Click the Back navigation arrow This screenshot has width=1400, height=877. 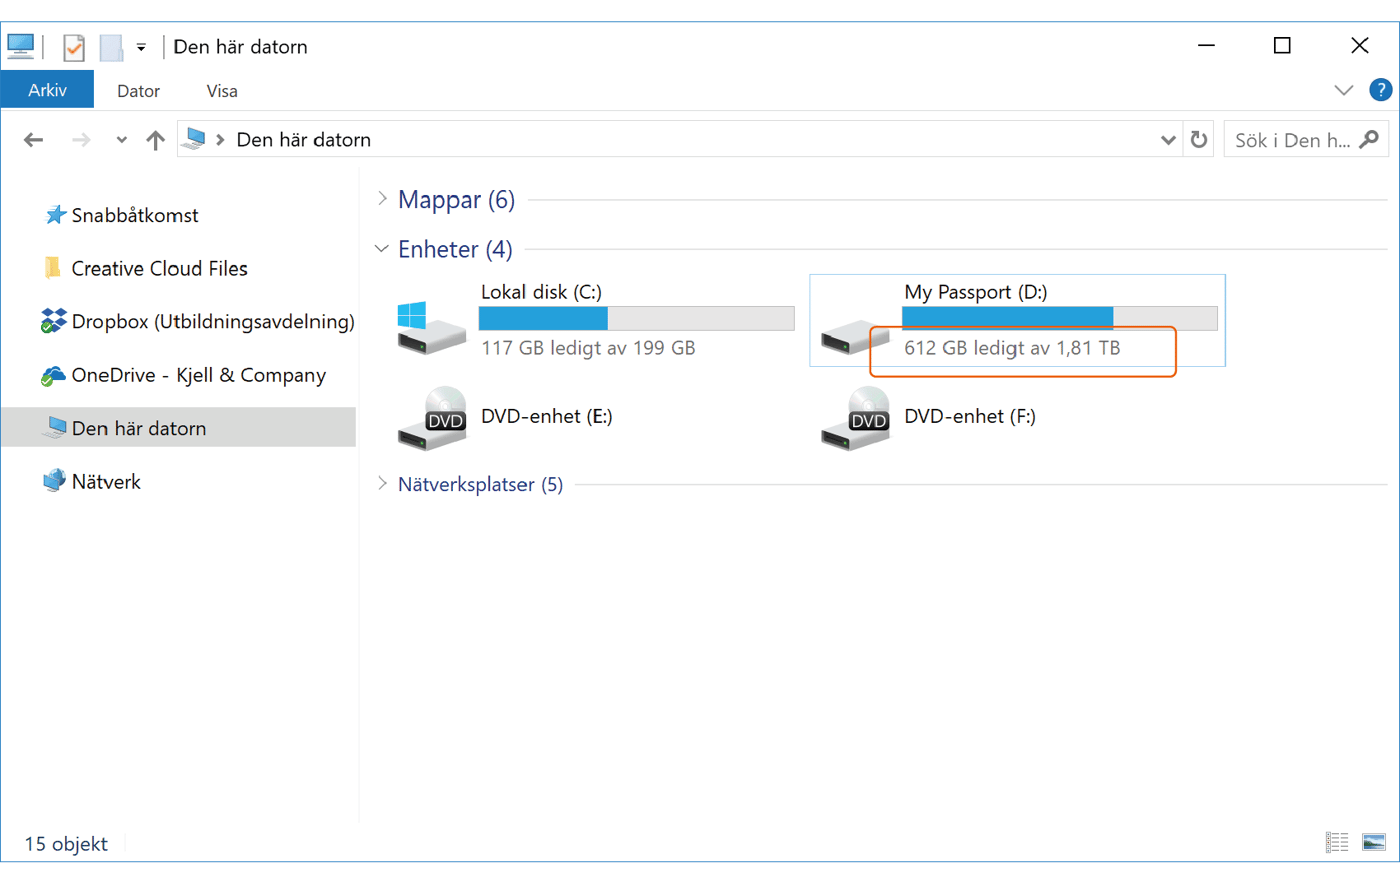tap(34, 140)
